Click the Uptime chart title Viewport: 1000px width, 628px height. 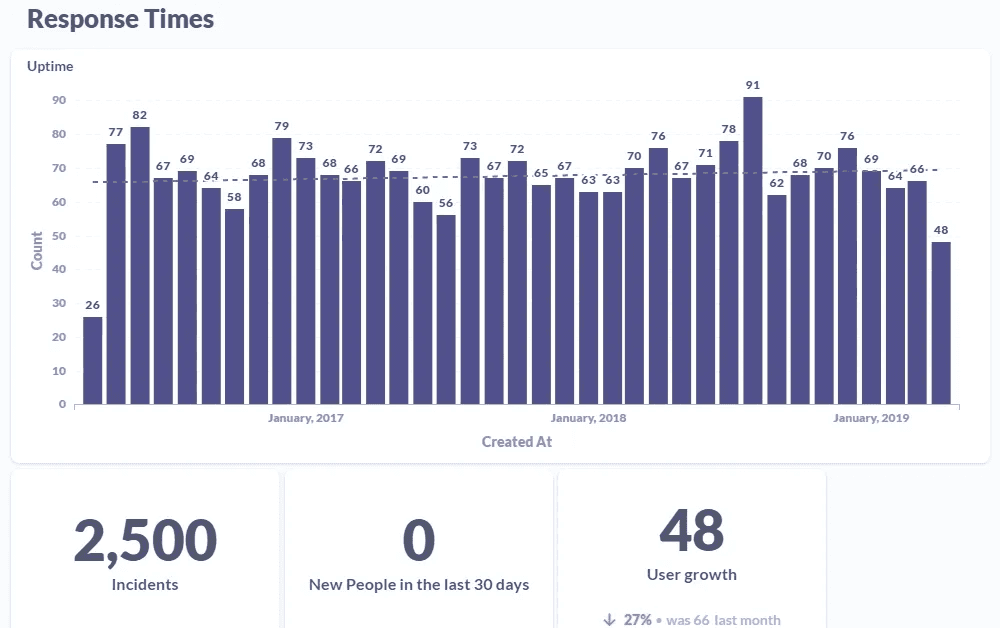(x=50, y=66)
